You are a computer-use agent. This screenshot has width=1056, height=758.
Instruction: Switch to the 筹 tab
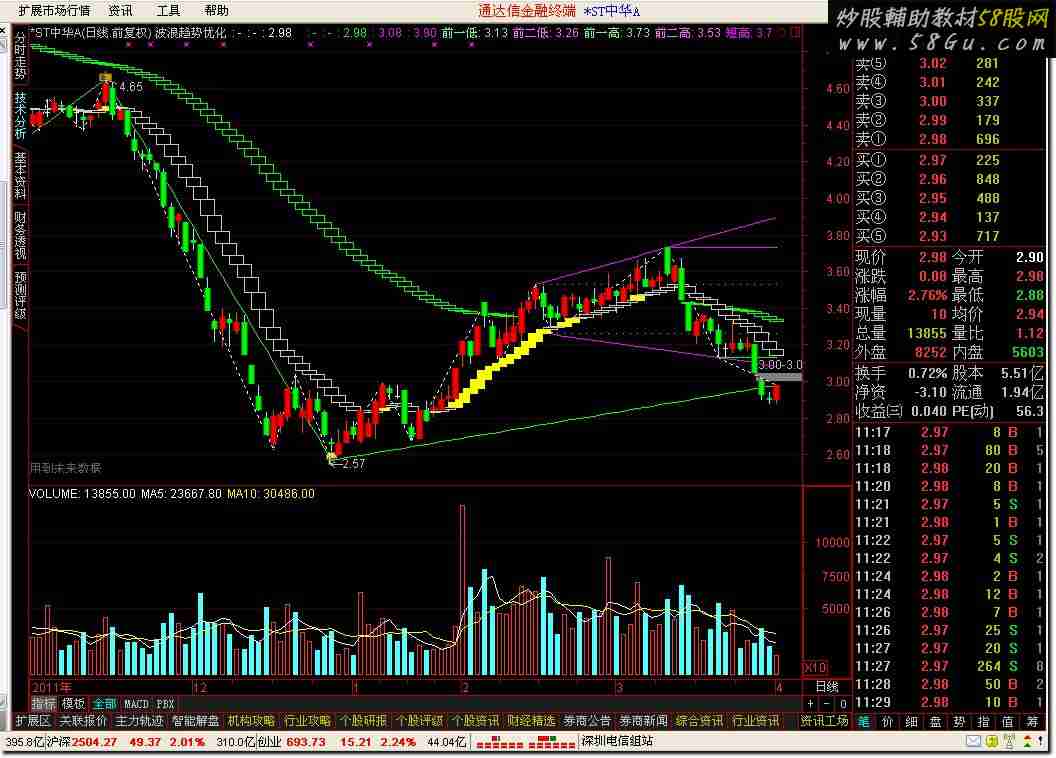coord(1032,722)
